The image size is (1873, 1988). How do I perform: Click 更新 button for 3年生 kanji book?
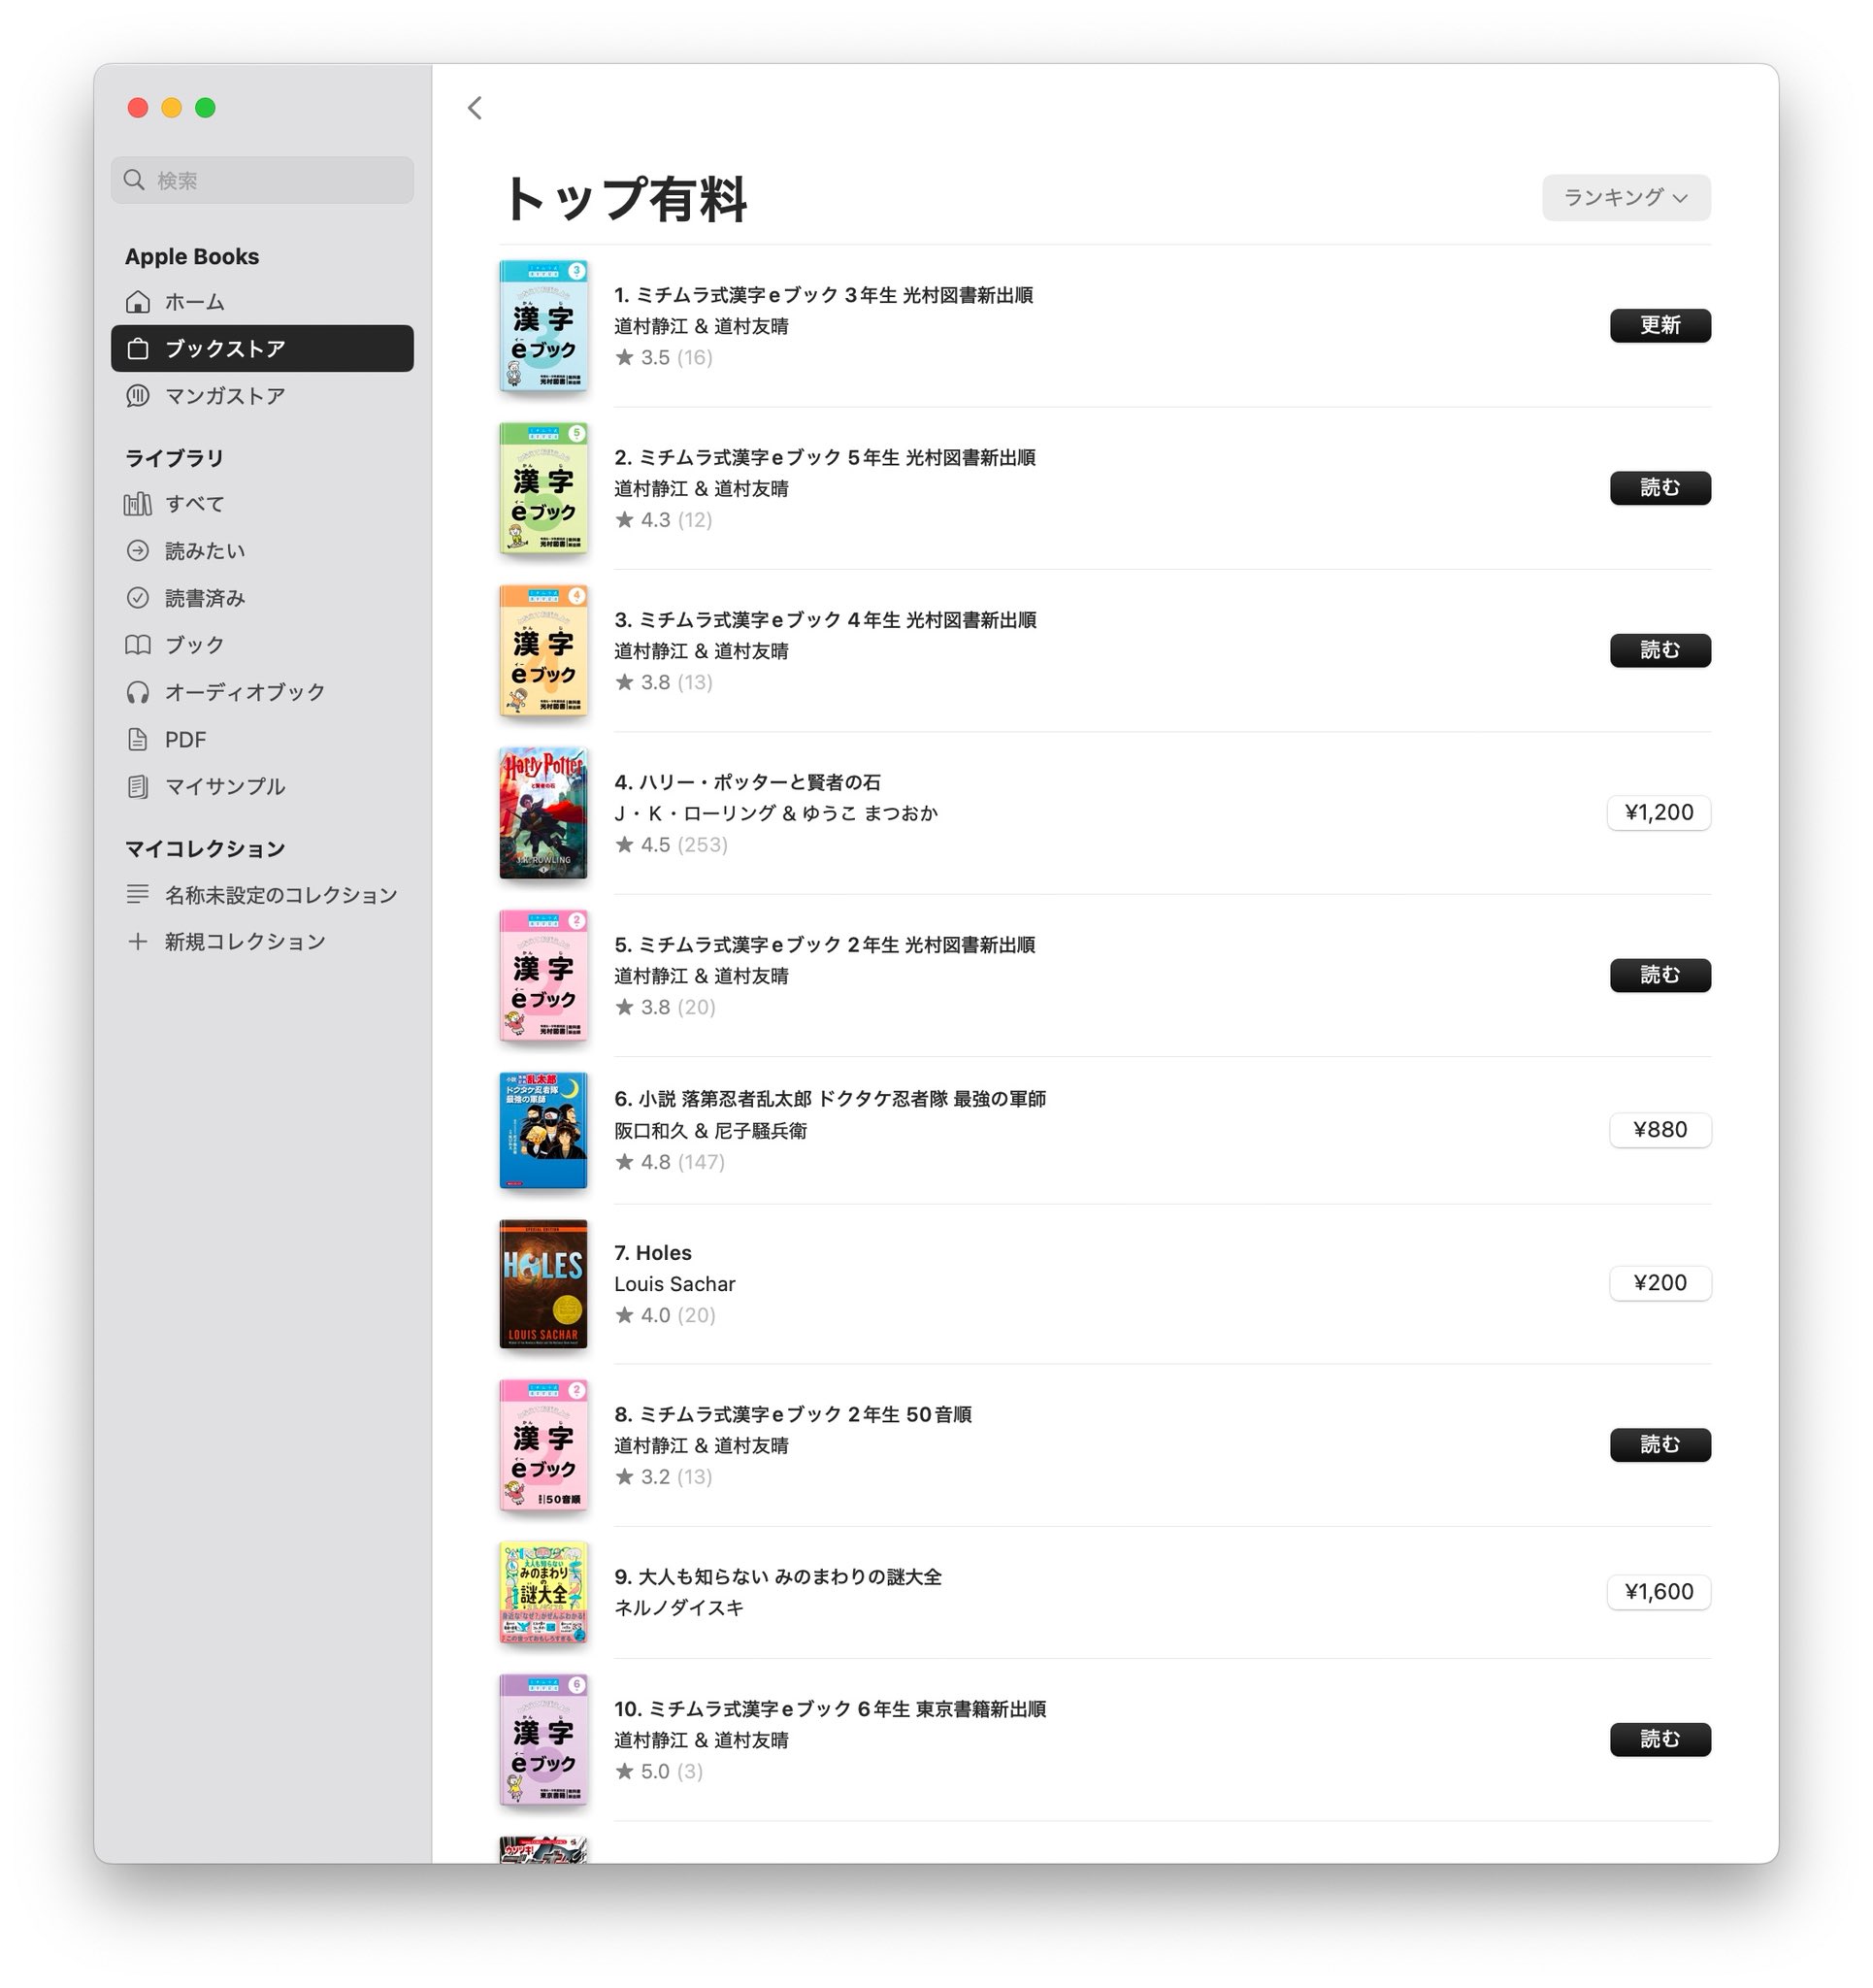[1659, 326]
